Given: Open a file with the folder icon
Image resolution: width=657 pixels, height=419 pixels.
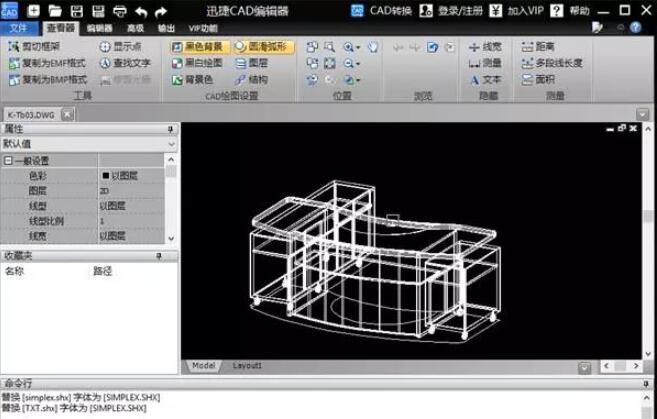Looking at the screenshot, I should point(55,11).
